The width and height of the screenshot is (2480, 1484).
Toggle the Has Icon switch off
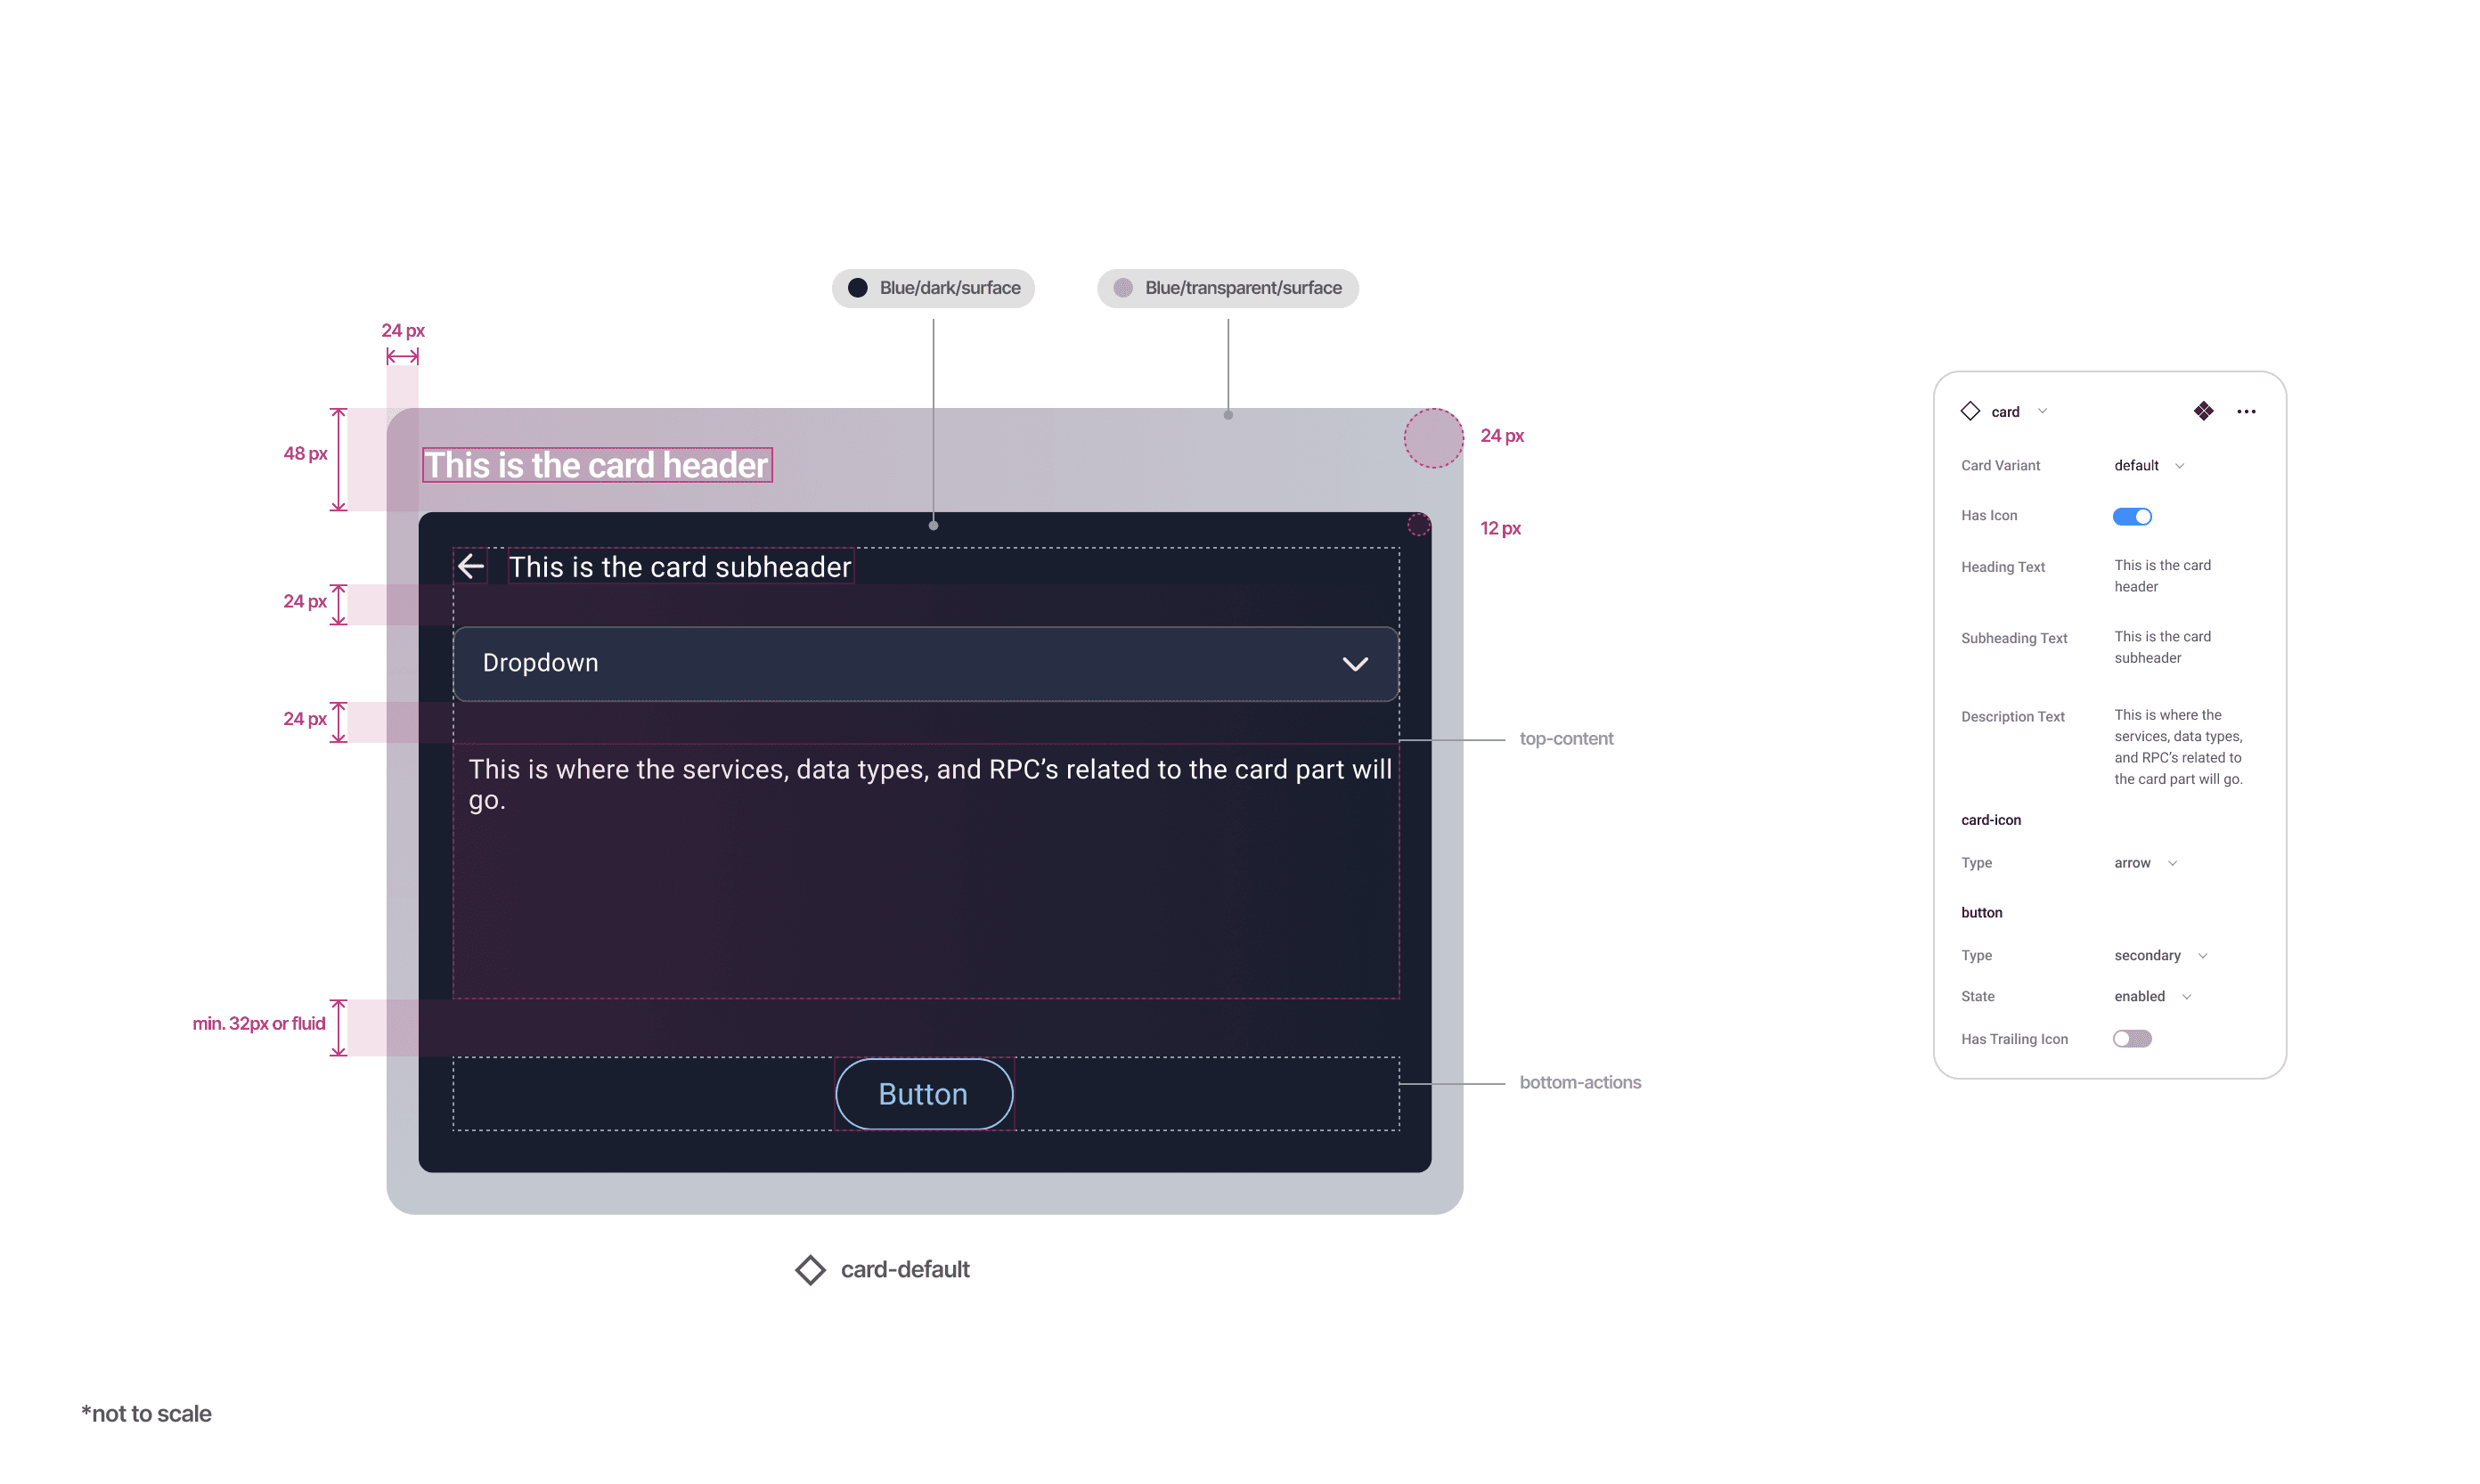point(2132,516)
